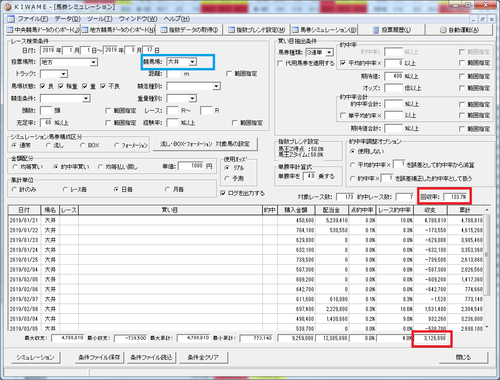Open the ファイル menu
Screen dimensions: 500x380
(x=33, y=19)
